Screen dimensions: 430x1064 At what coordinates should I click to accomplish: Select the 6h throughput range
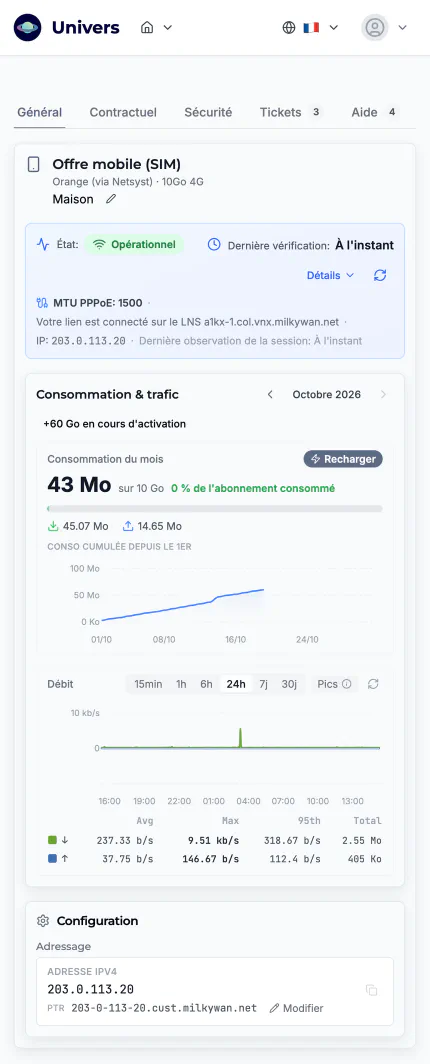click(x=206, y=684)
